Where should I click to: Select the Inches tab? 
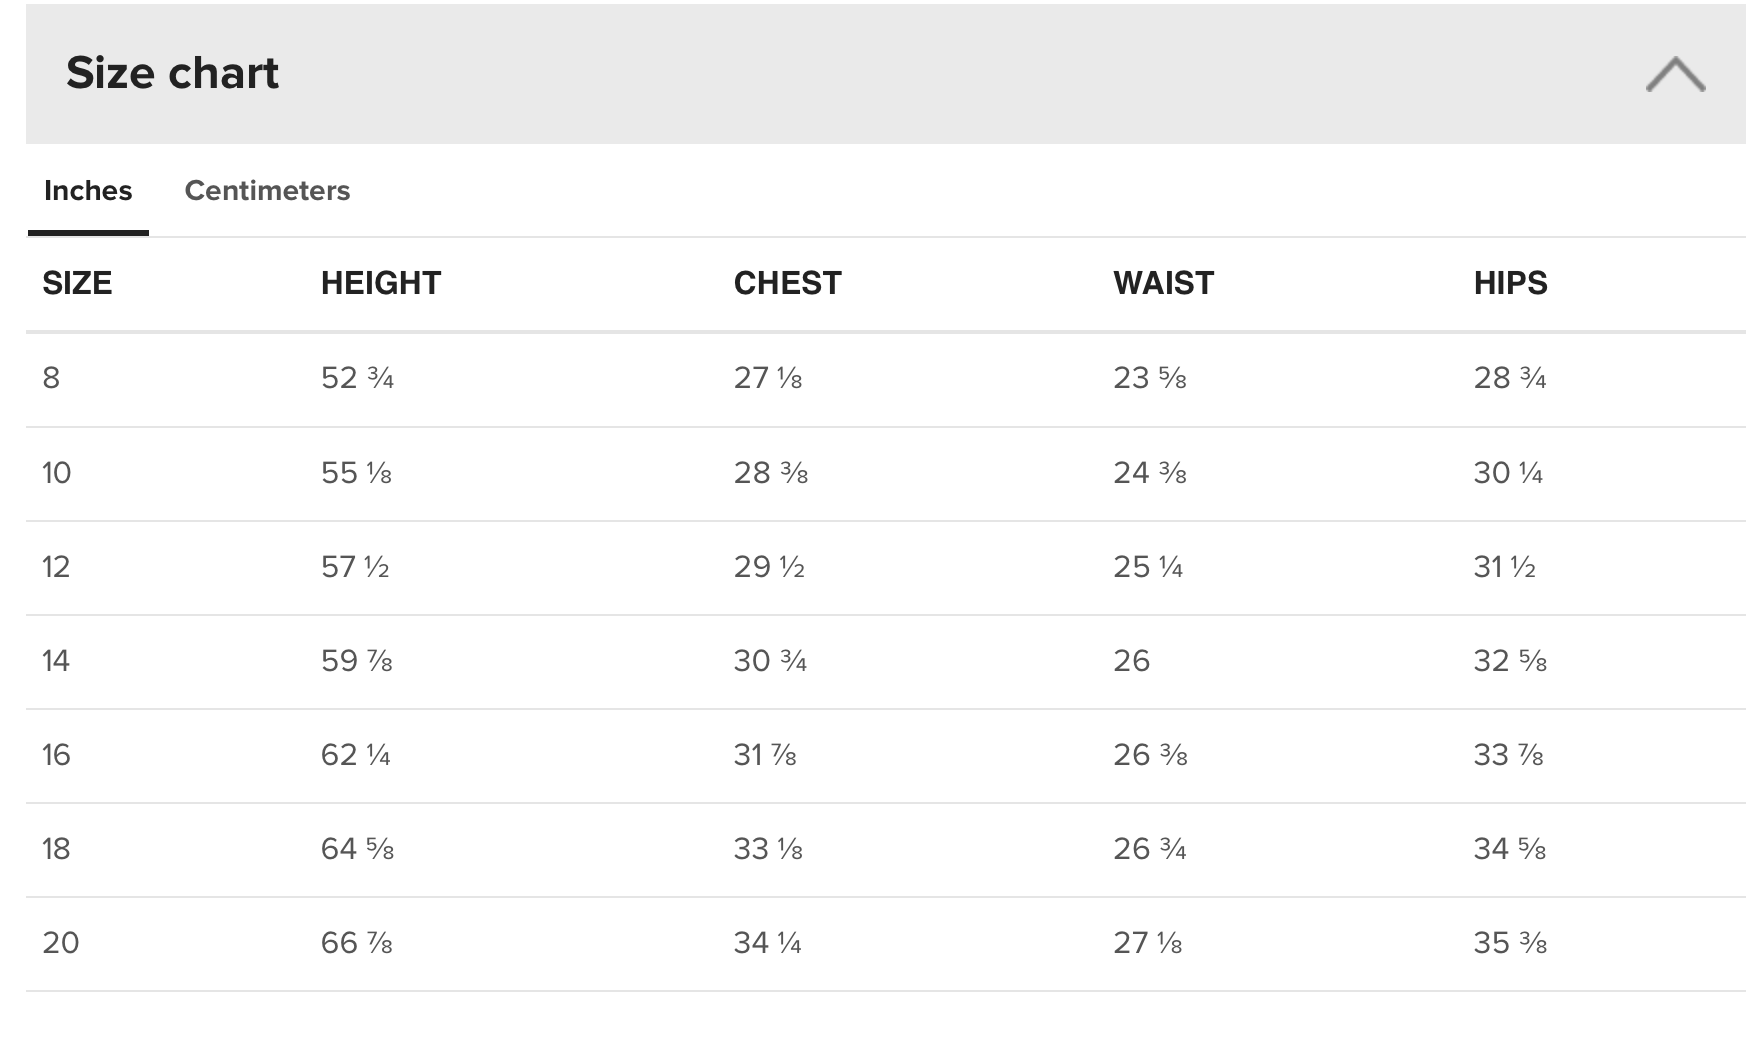pyautogui.click(x=88, y=190)
